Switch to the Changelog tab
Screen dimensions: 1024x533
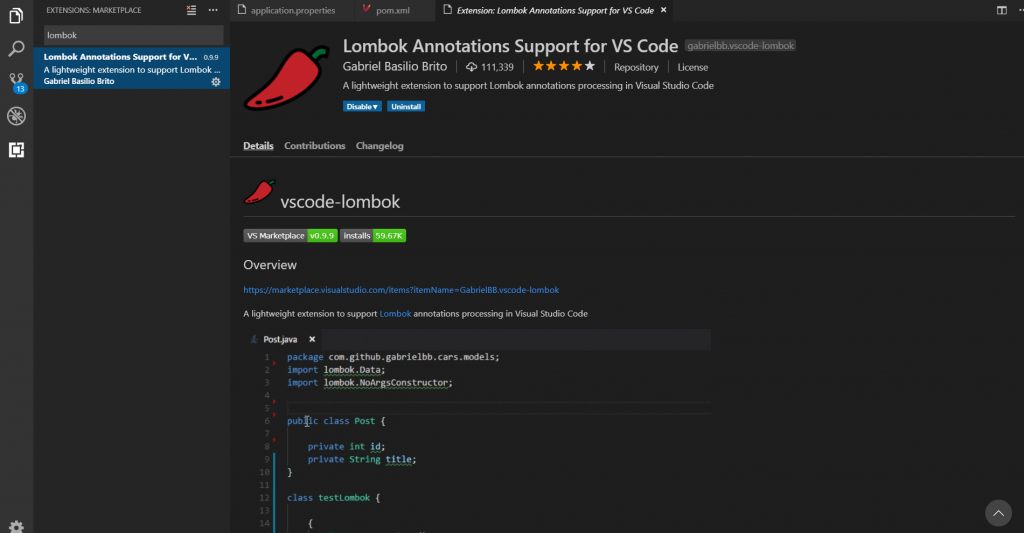pyautogui.click(x=379, y=146)
